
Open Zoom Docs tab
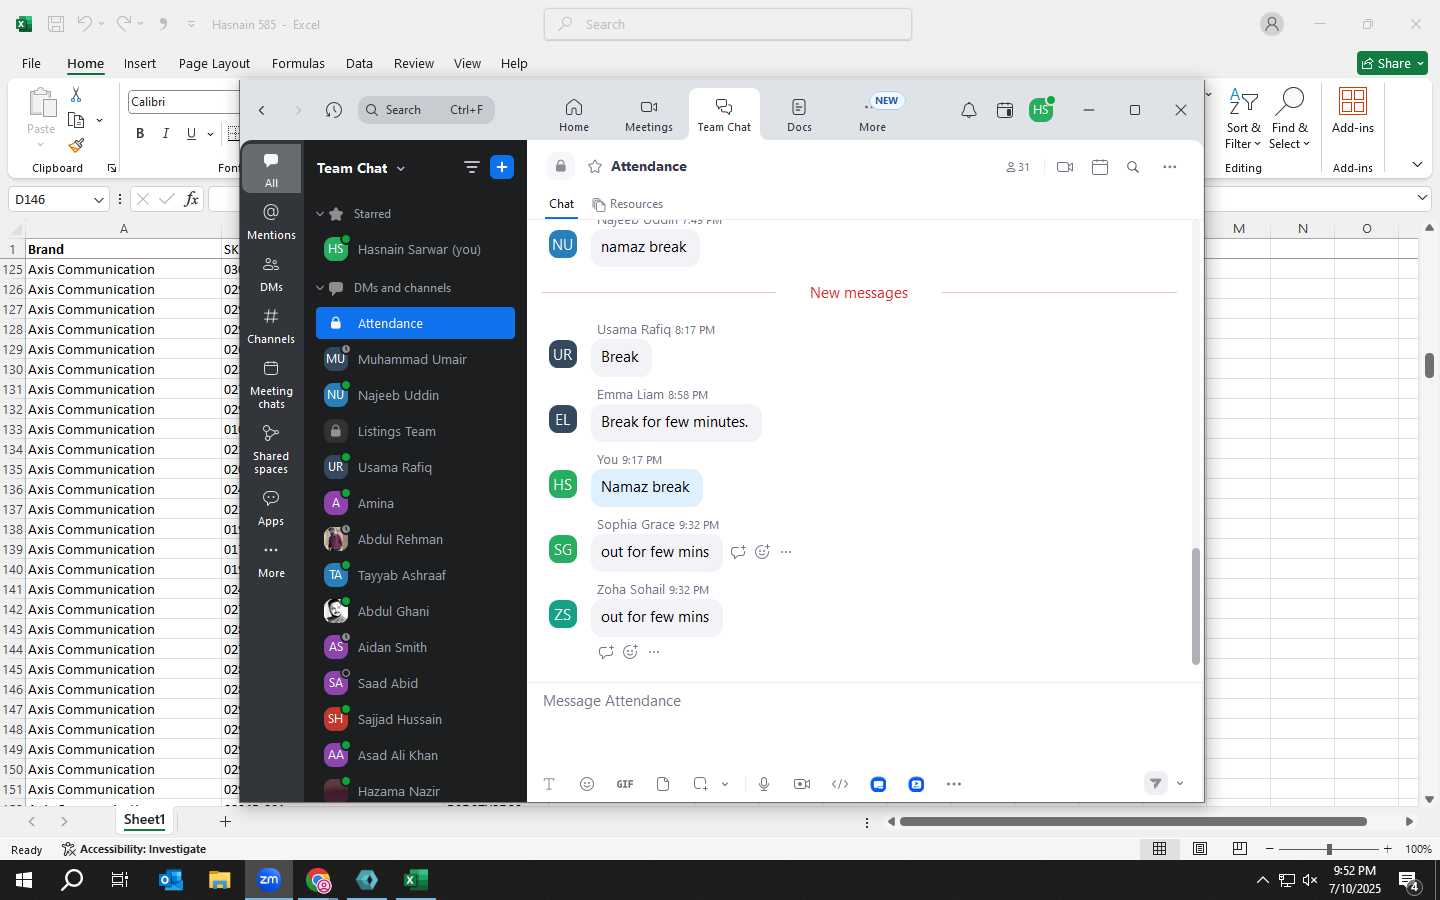[799, 115]
